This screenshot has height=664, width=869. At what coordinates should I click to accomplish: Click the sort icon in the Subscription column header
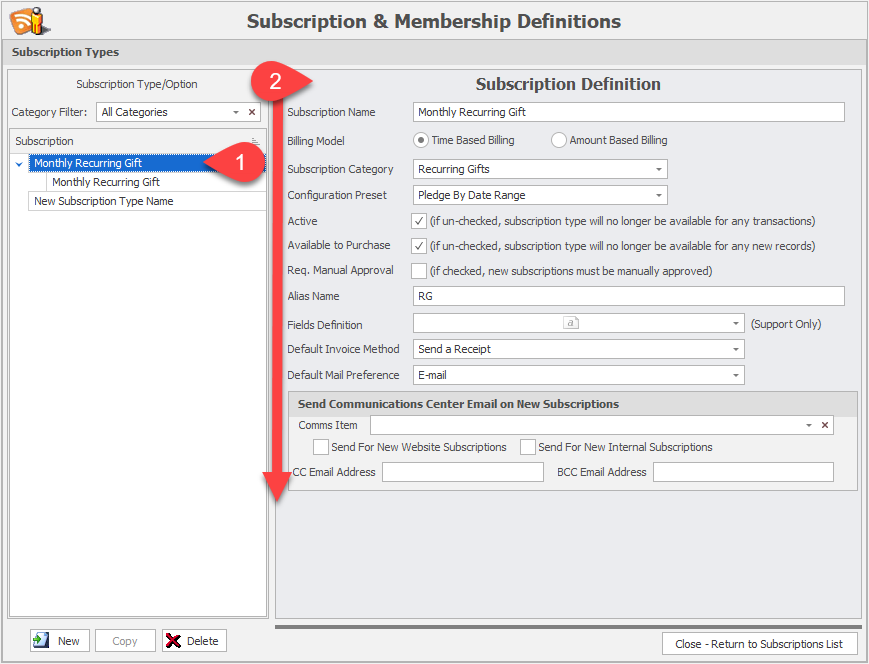tap(255, 141)
